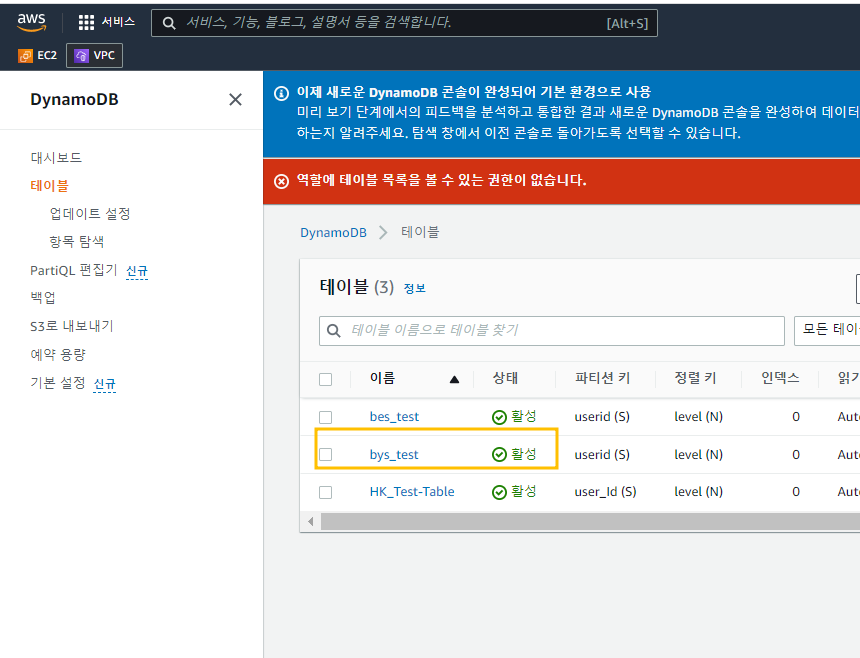Click the userid (S) cell in bes_test row

(x=602, y=417)
